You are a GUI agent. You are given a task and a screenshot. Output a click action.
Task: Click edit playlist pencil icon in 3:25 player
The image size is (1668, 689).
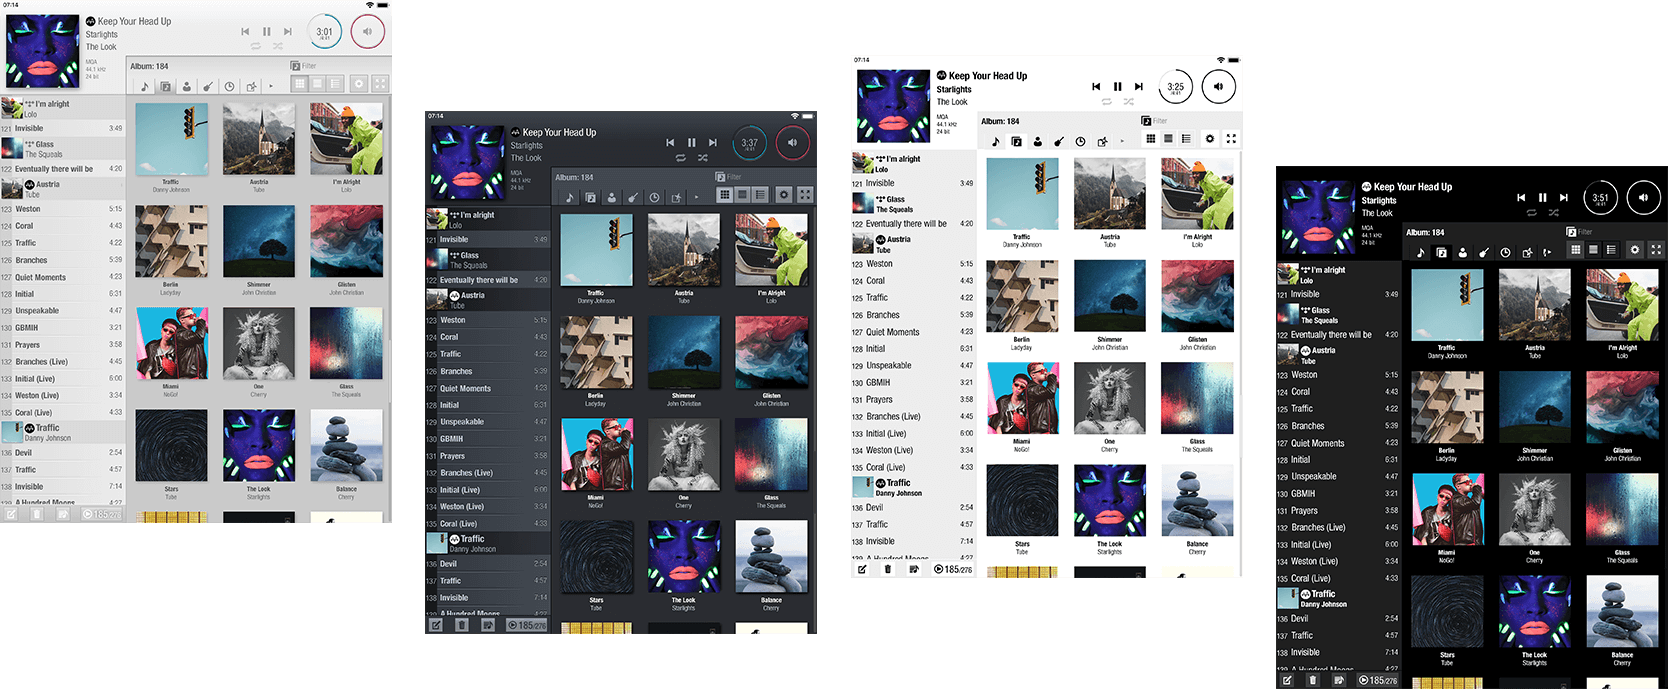[x=862, y=569]
